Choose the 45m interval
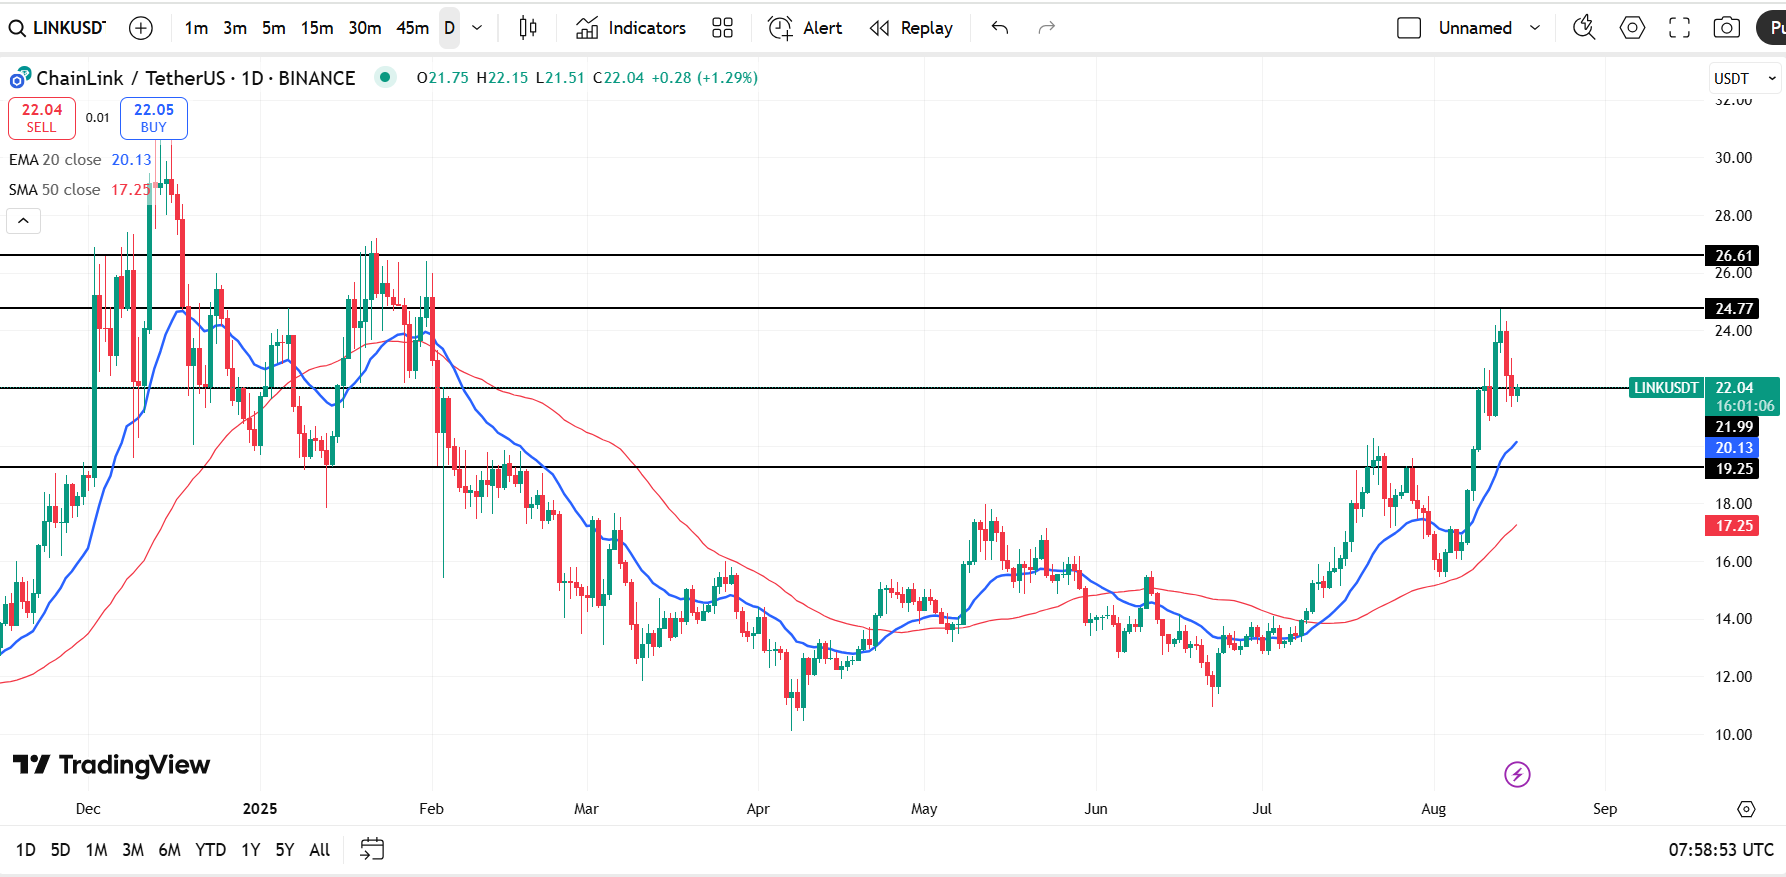1786x877 pixels. click(x=413, y=28)
